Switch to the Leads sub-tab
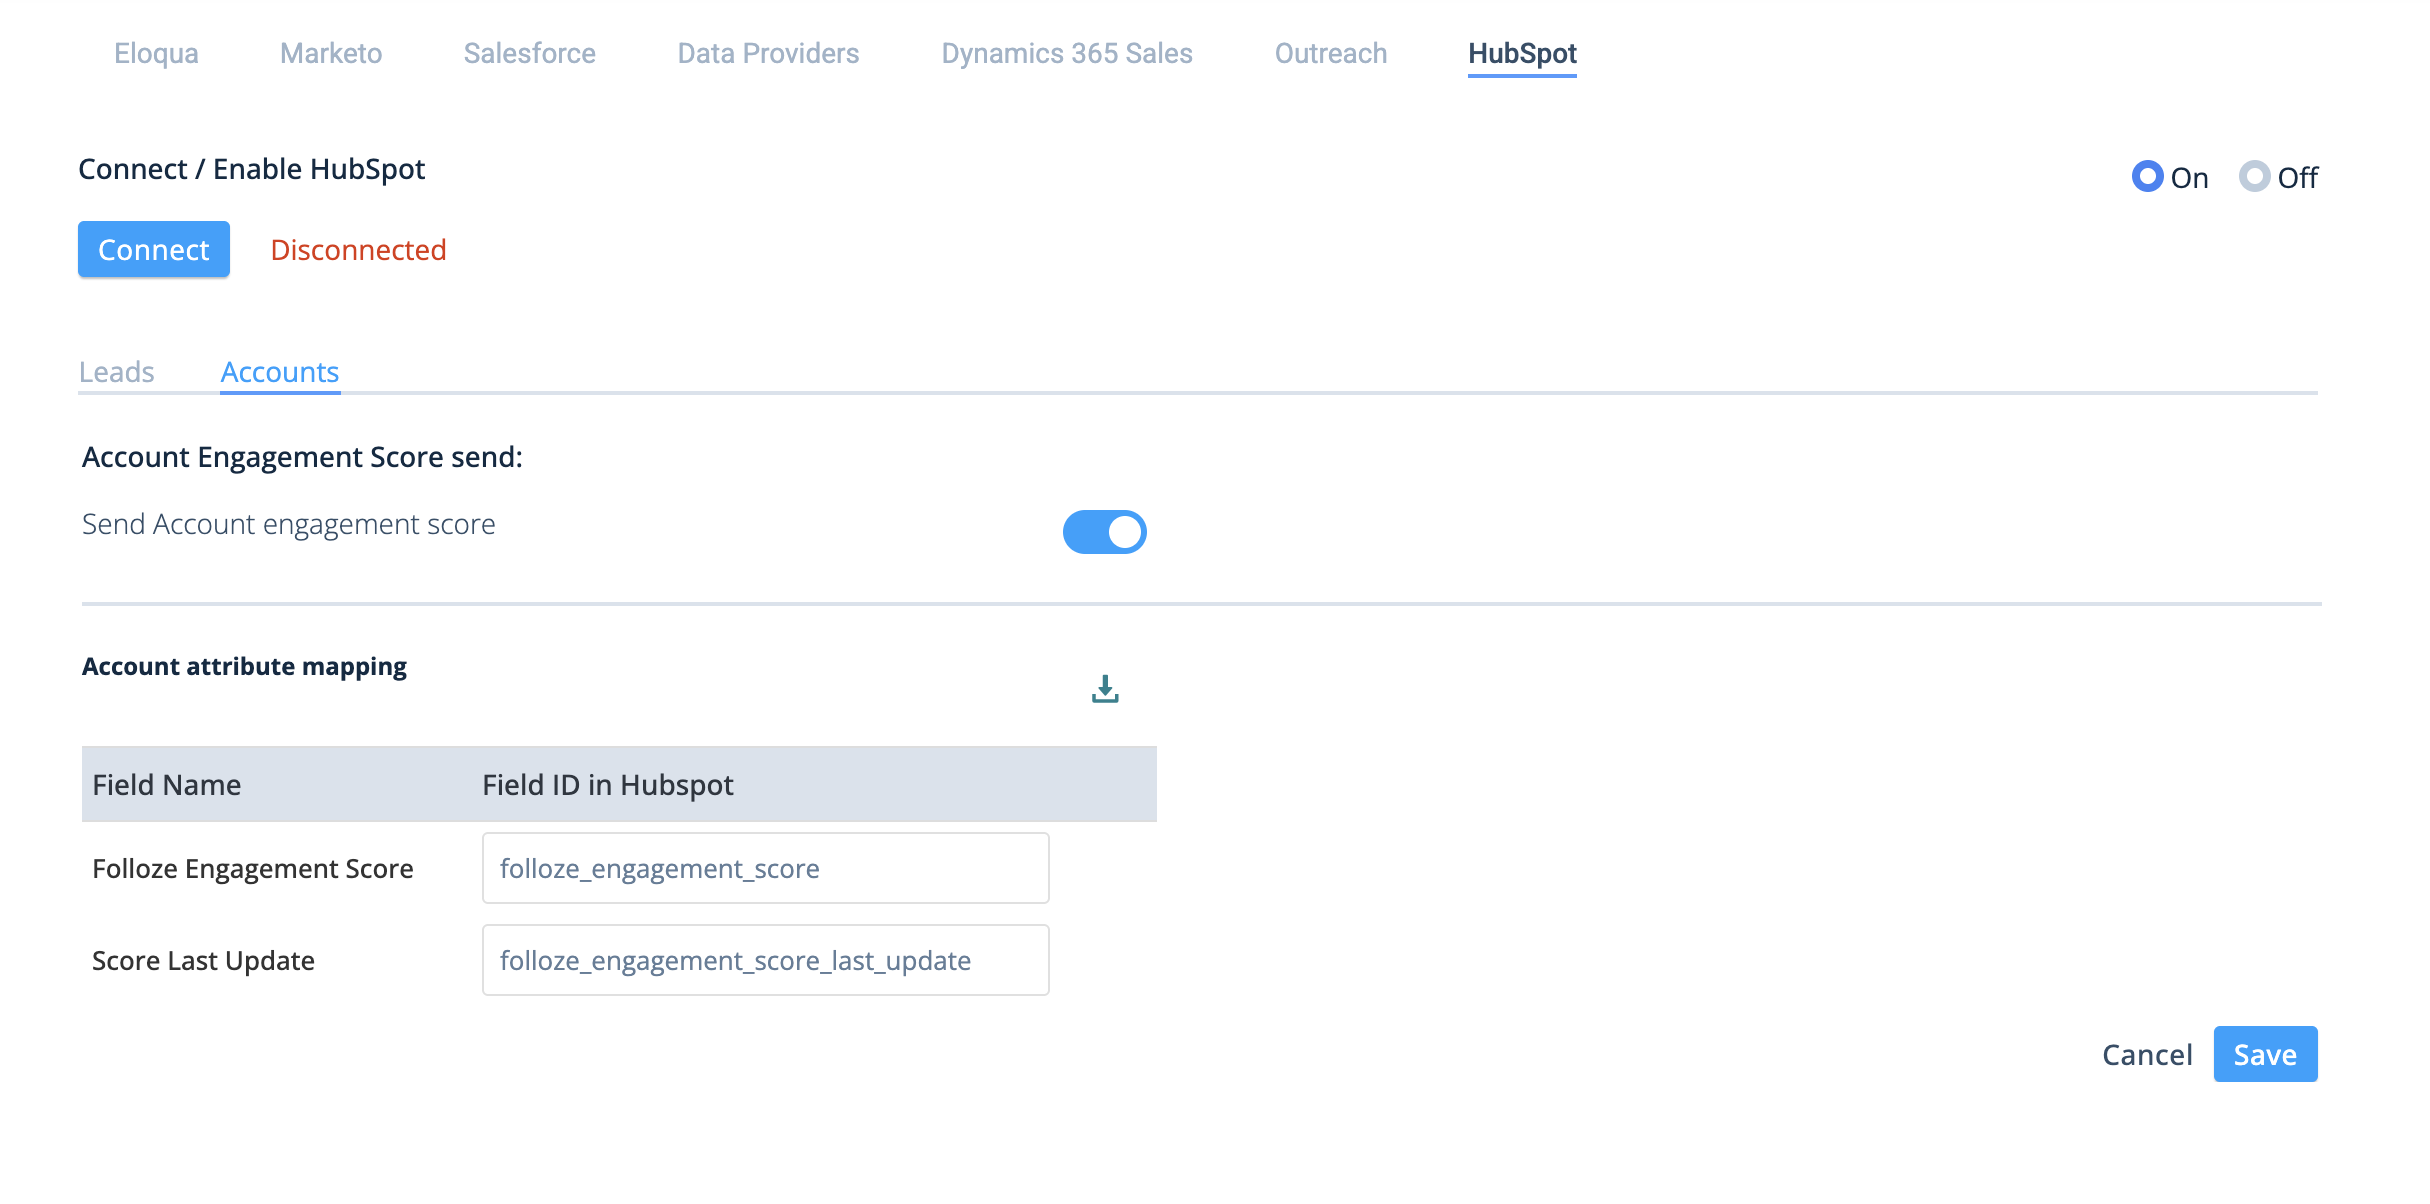This screenshot has width=2430, height=1204. point(117,372)
